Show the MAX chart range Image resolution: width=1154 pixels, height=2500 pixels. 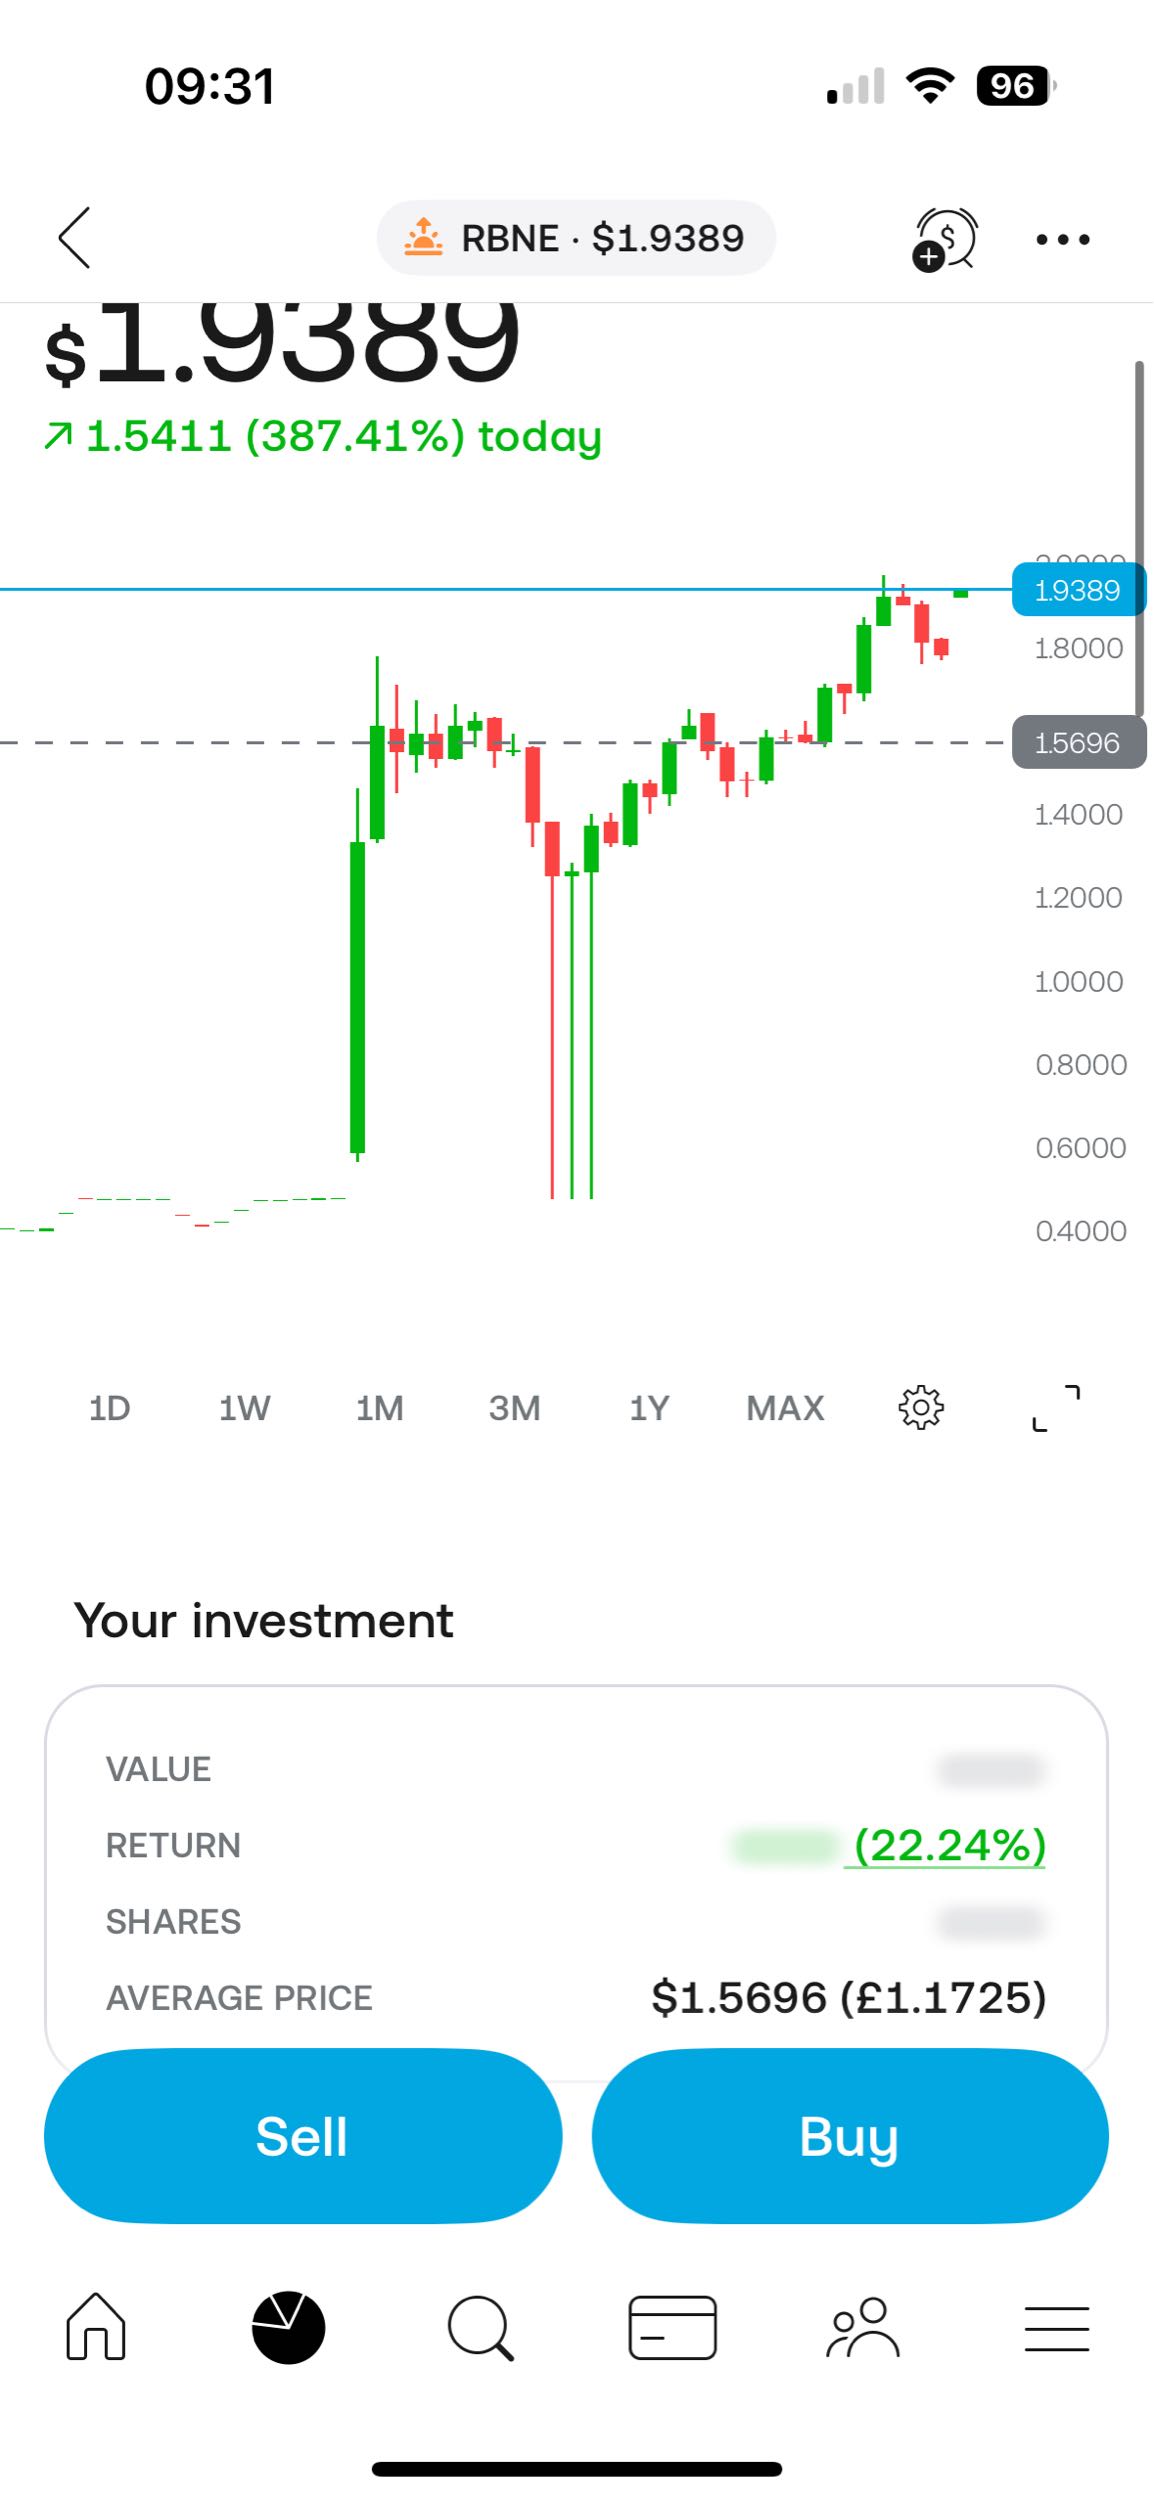tap(785, 1408)
